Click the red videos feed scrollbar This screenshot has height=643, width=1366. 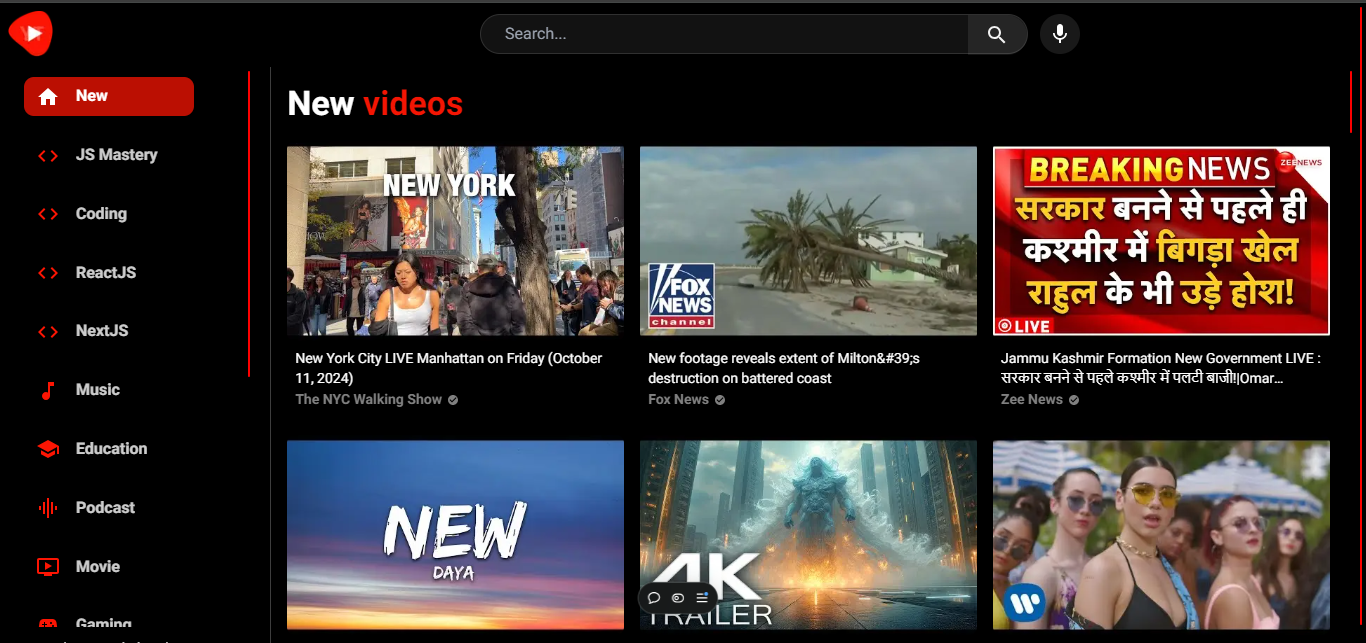tap(1351, 101)
